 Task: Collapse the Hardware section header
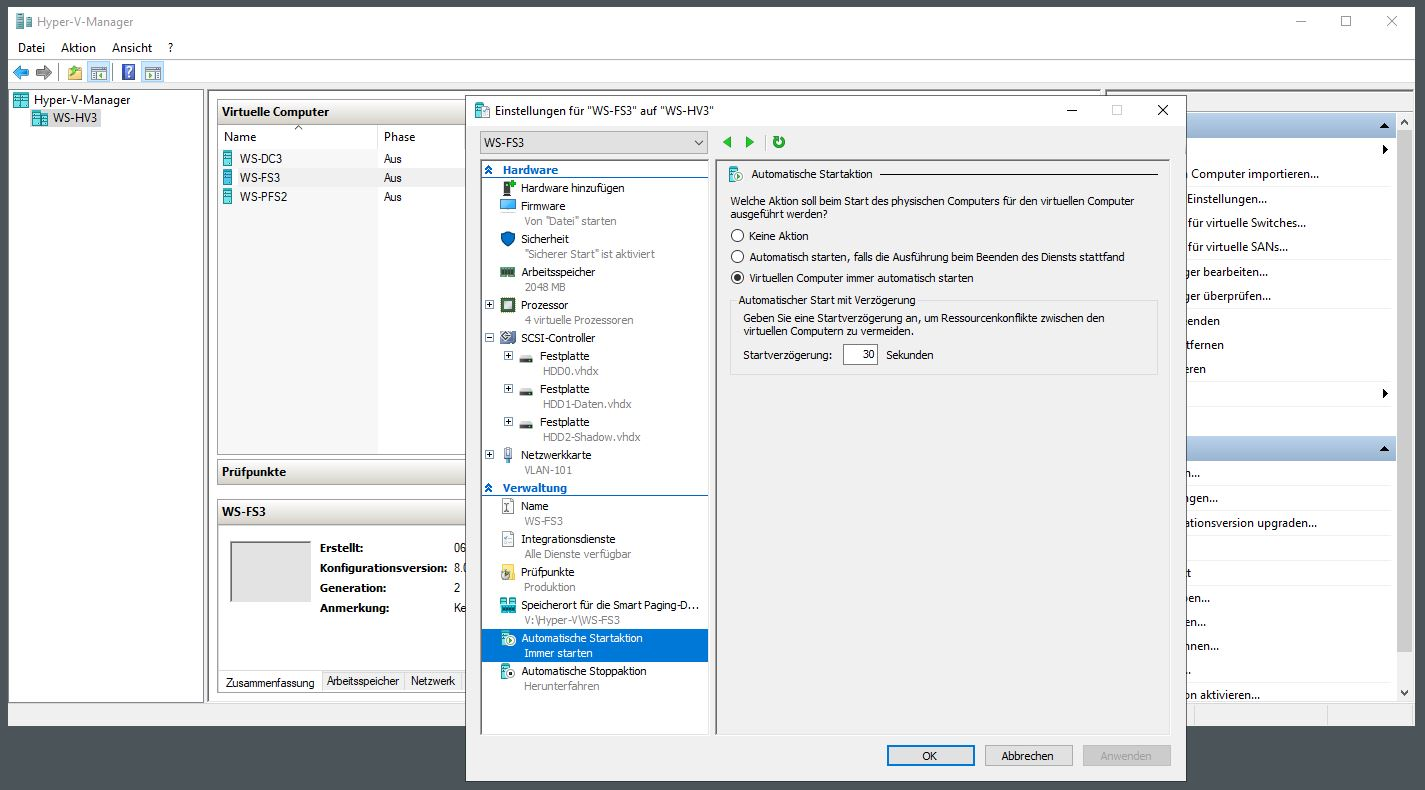point(489,170)
